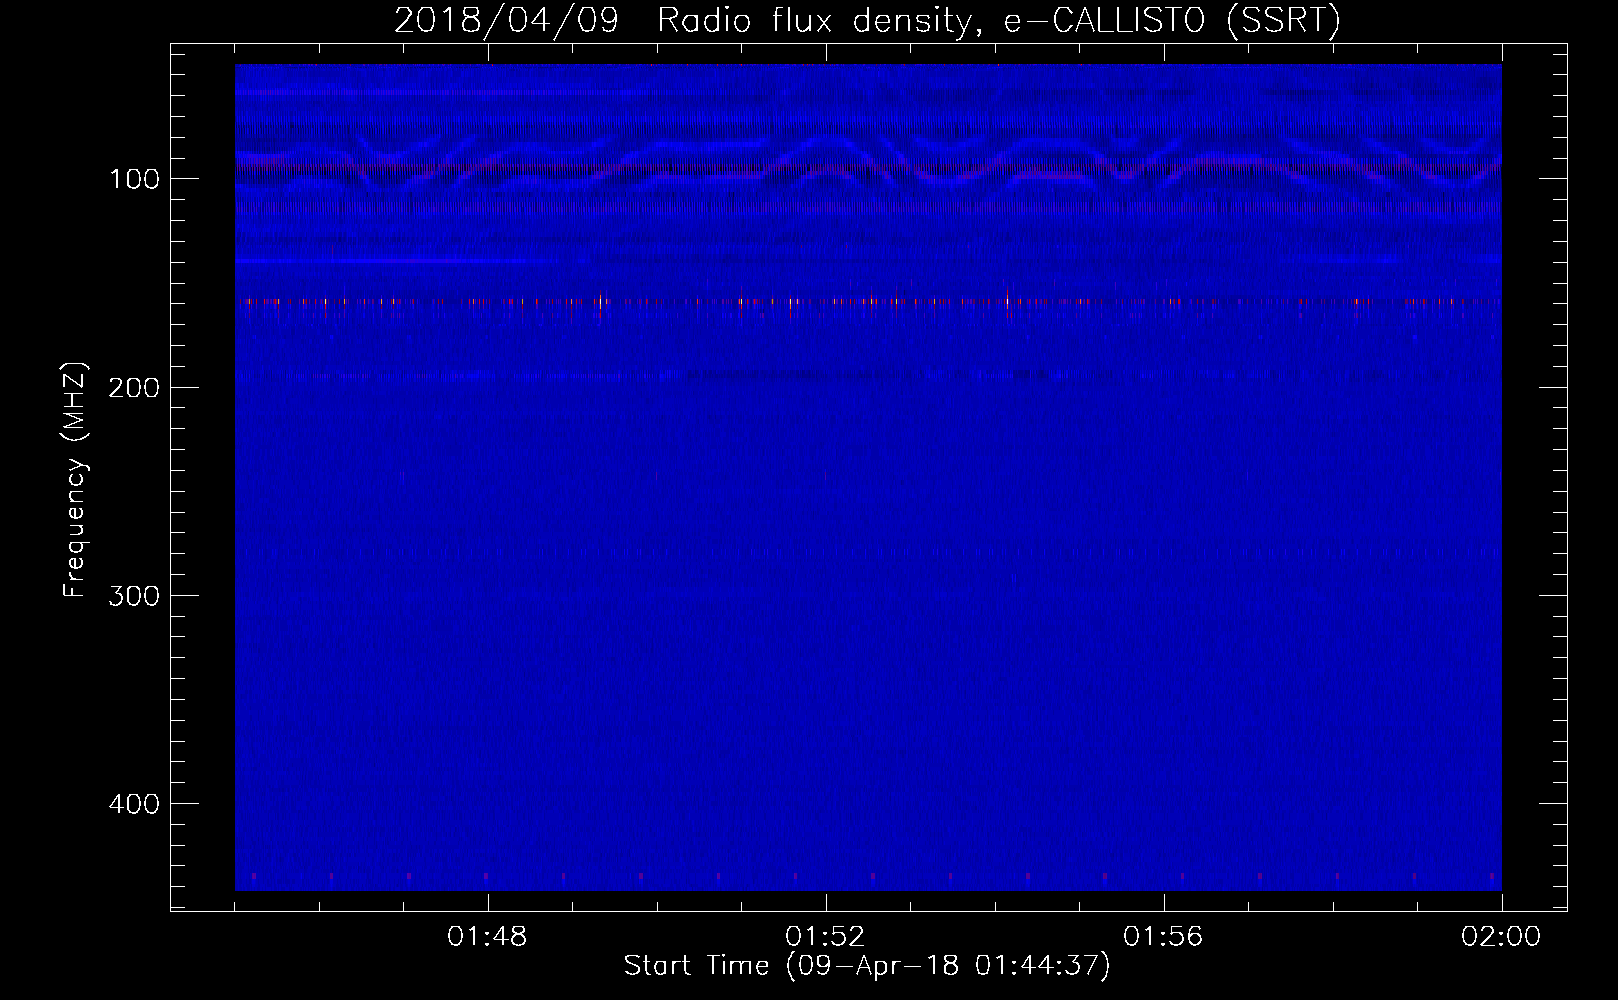This screenshot has width=1618, height=1000.
Task: Click the 300 MHz frequency tick label
Action: 134,596
